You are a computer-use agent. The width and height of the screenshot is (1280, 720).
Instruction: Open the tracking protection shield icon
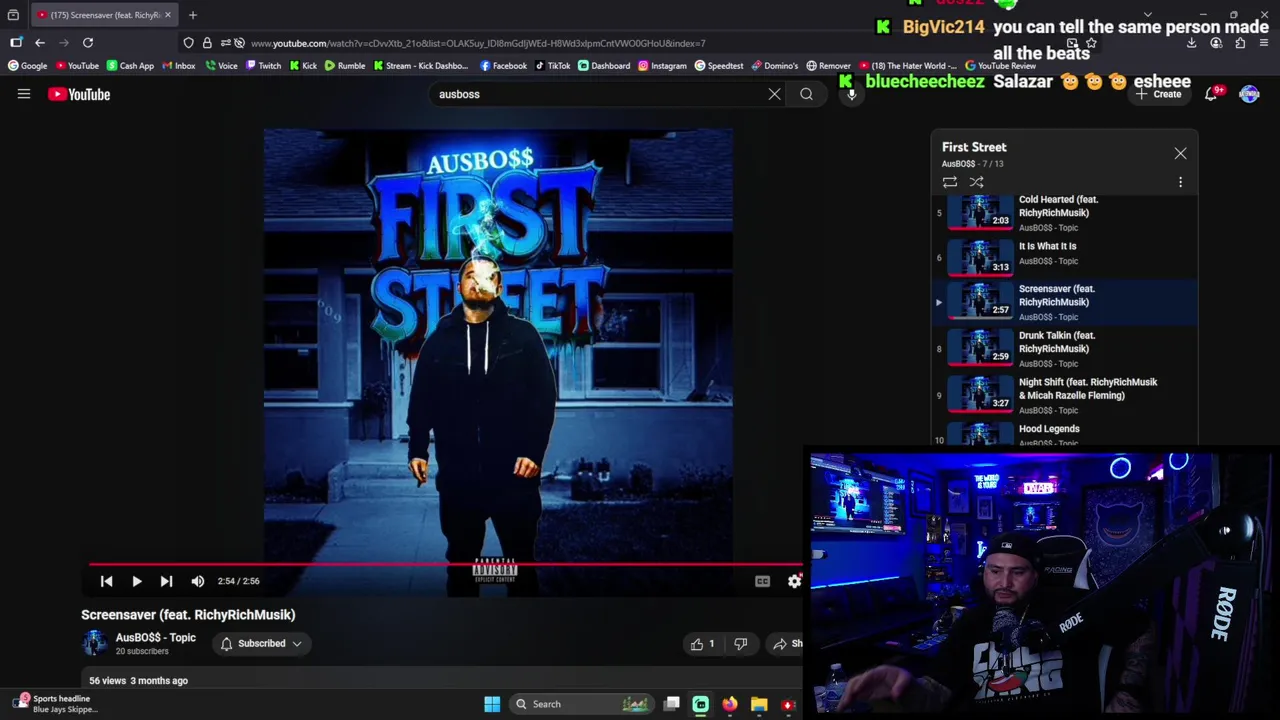(x=188, y=43)
